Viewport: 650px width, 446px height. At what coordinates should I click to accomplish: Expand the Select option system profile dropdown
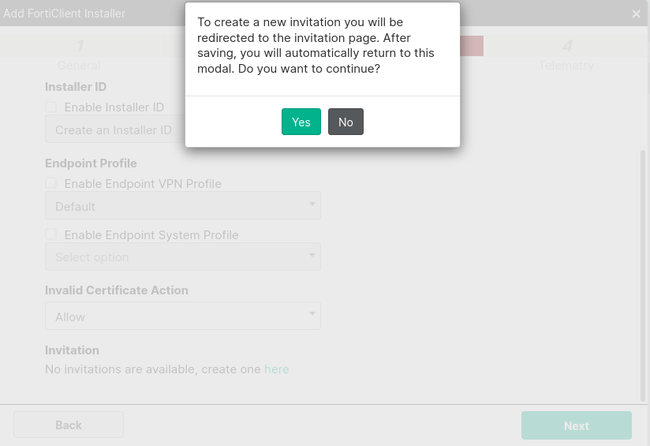click(182, 257)
